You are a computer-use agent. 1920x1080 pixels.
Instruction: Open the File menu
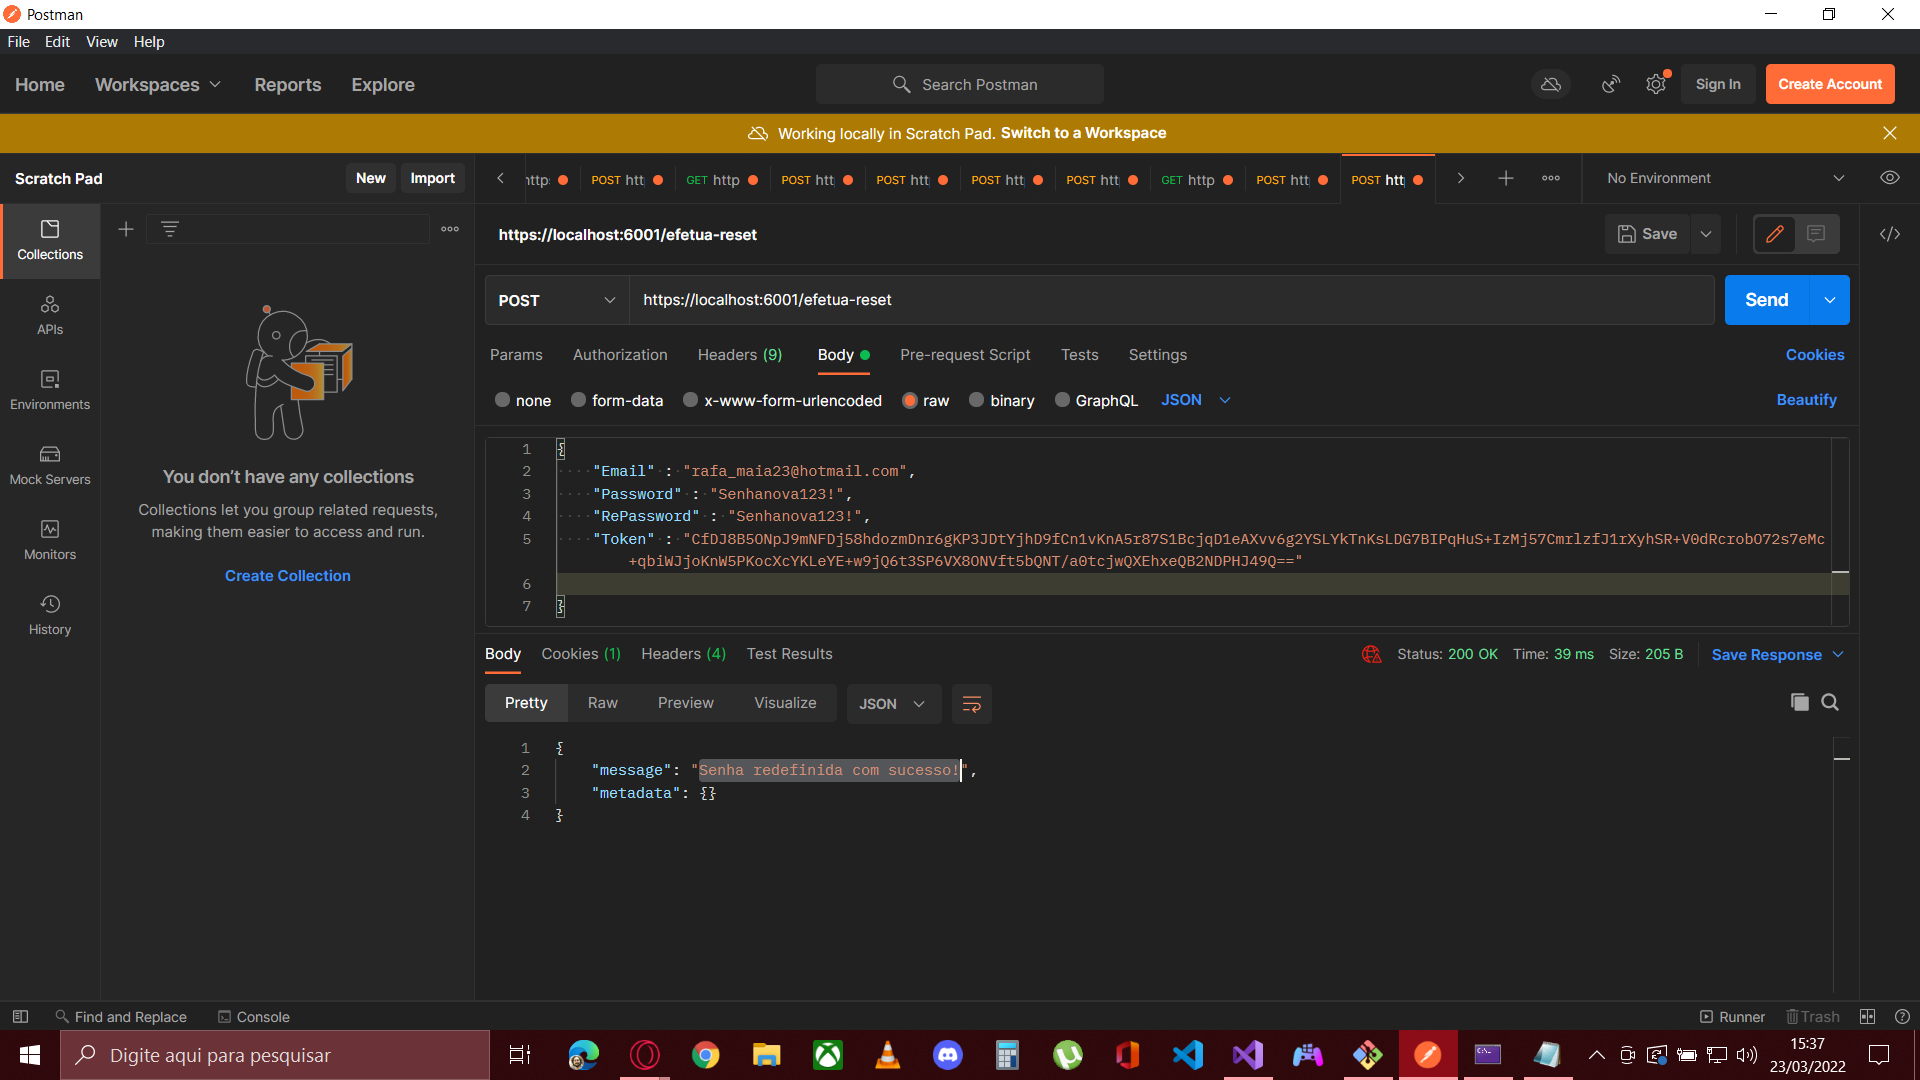tap(19, 42)
